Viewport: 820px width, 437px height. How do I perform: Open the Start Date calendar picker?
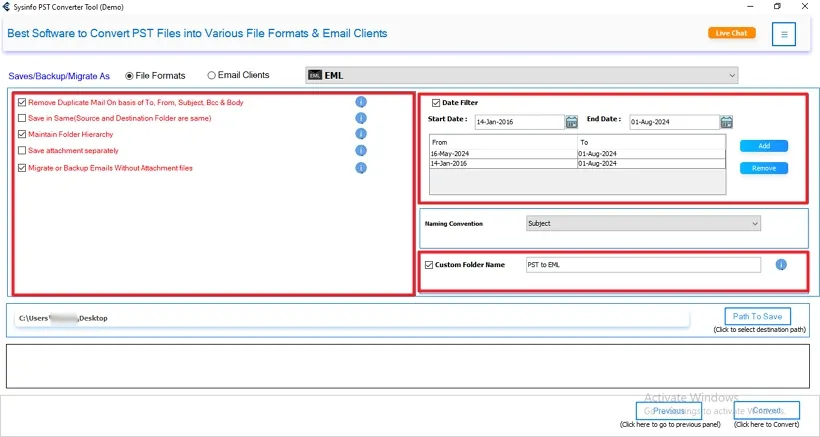[x=572, y=122]
